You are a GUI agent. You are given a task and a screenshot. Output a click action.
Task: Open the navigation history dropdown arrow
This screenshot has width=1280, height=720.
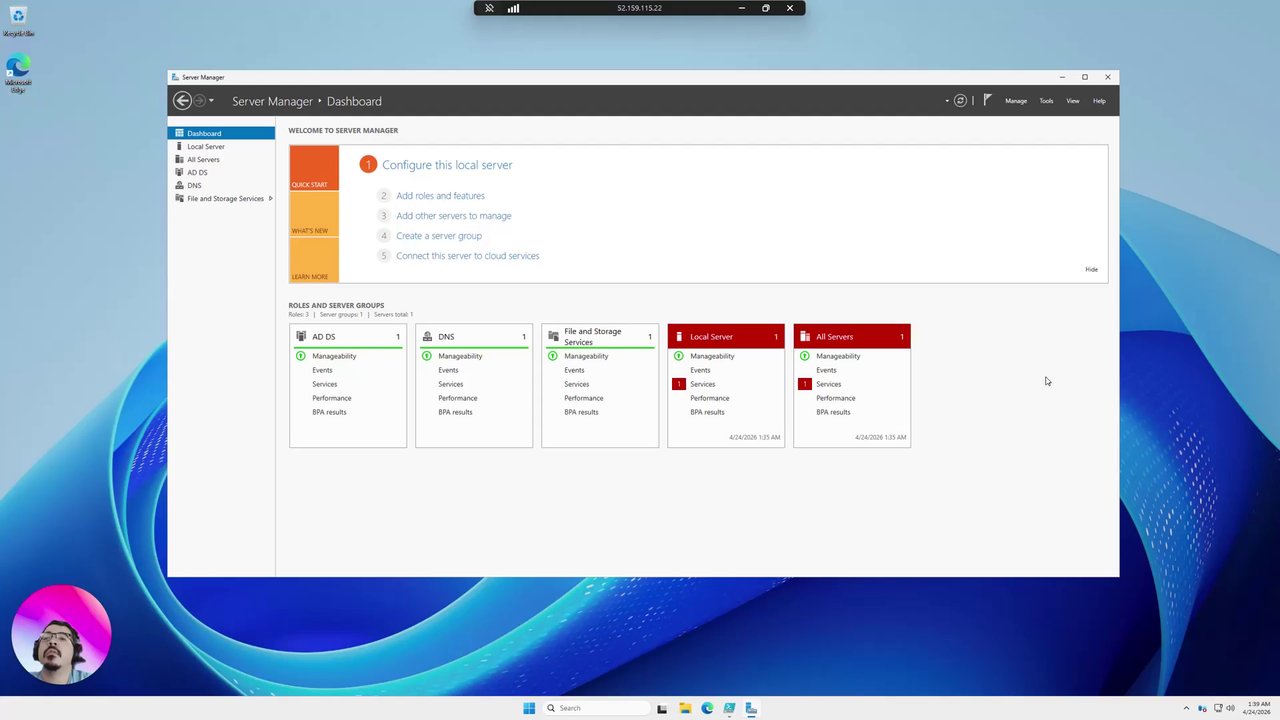coord(211,101)
